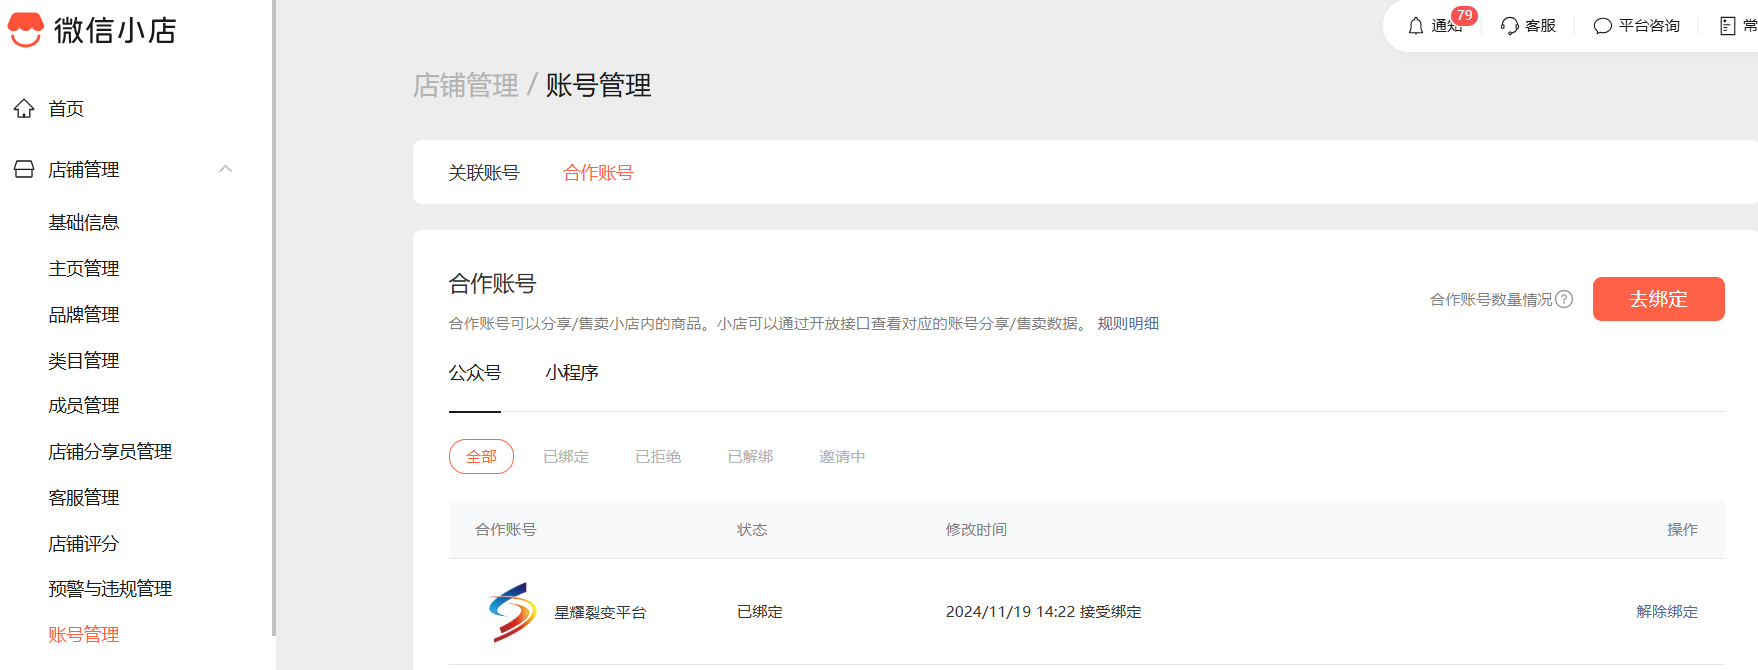Click the 合作账号 column header
Viewport: 1758px width, 670px height.
(505, 529)
